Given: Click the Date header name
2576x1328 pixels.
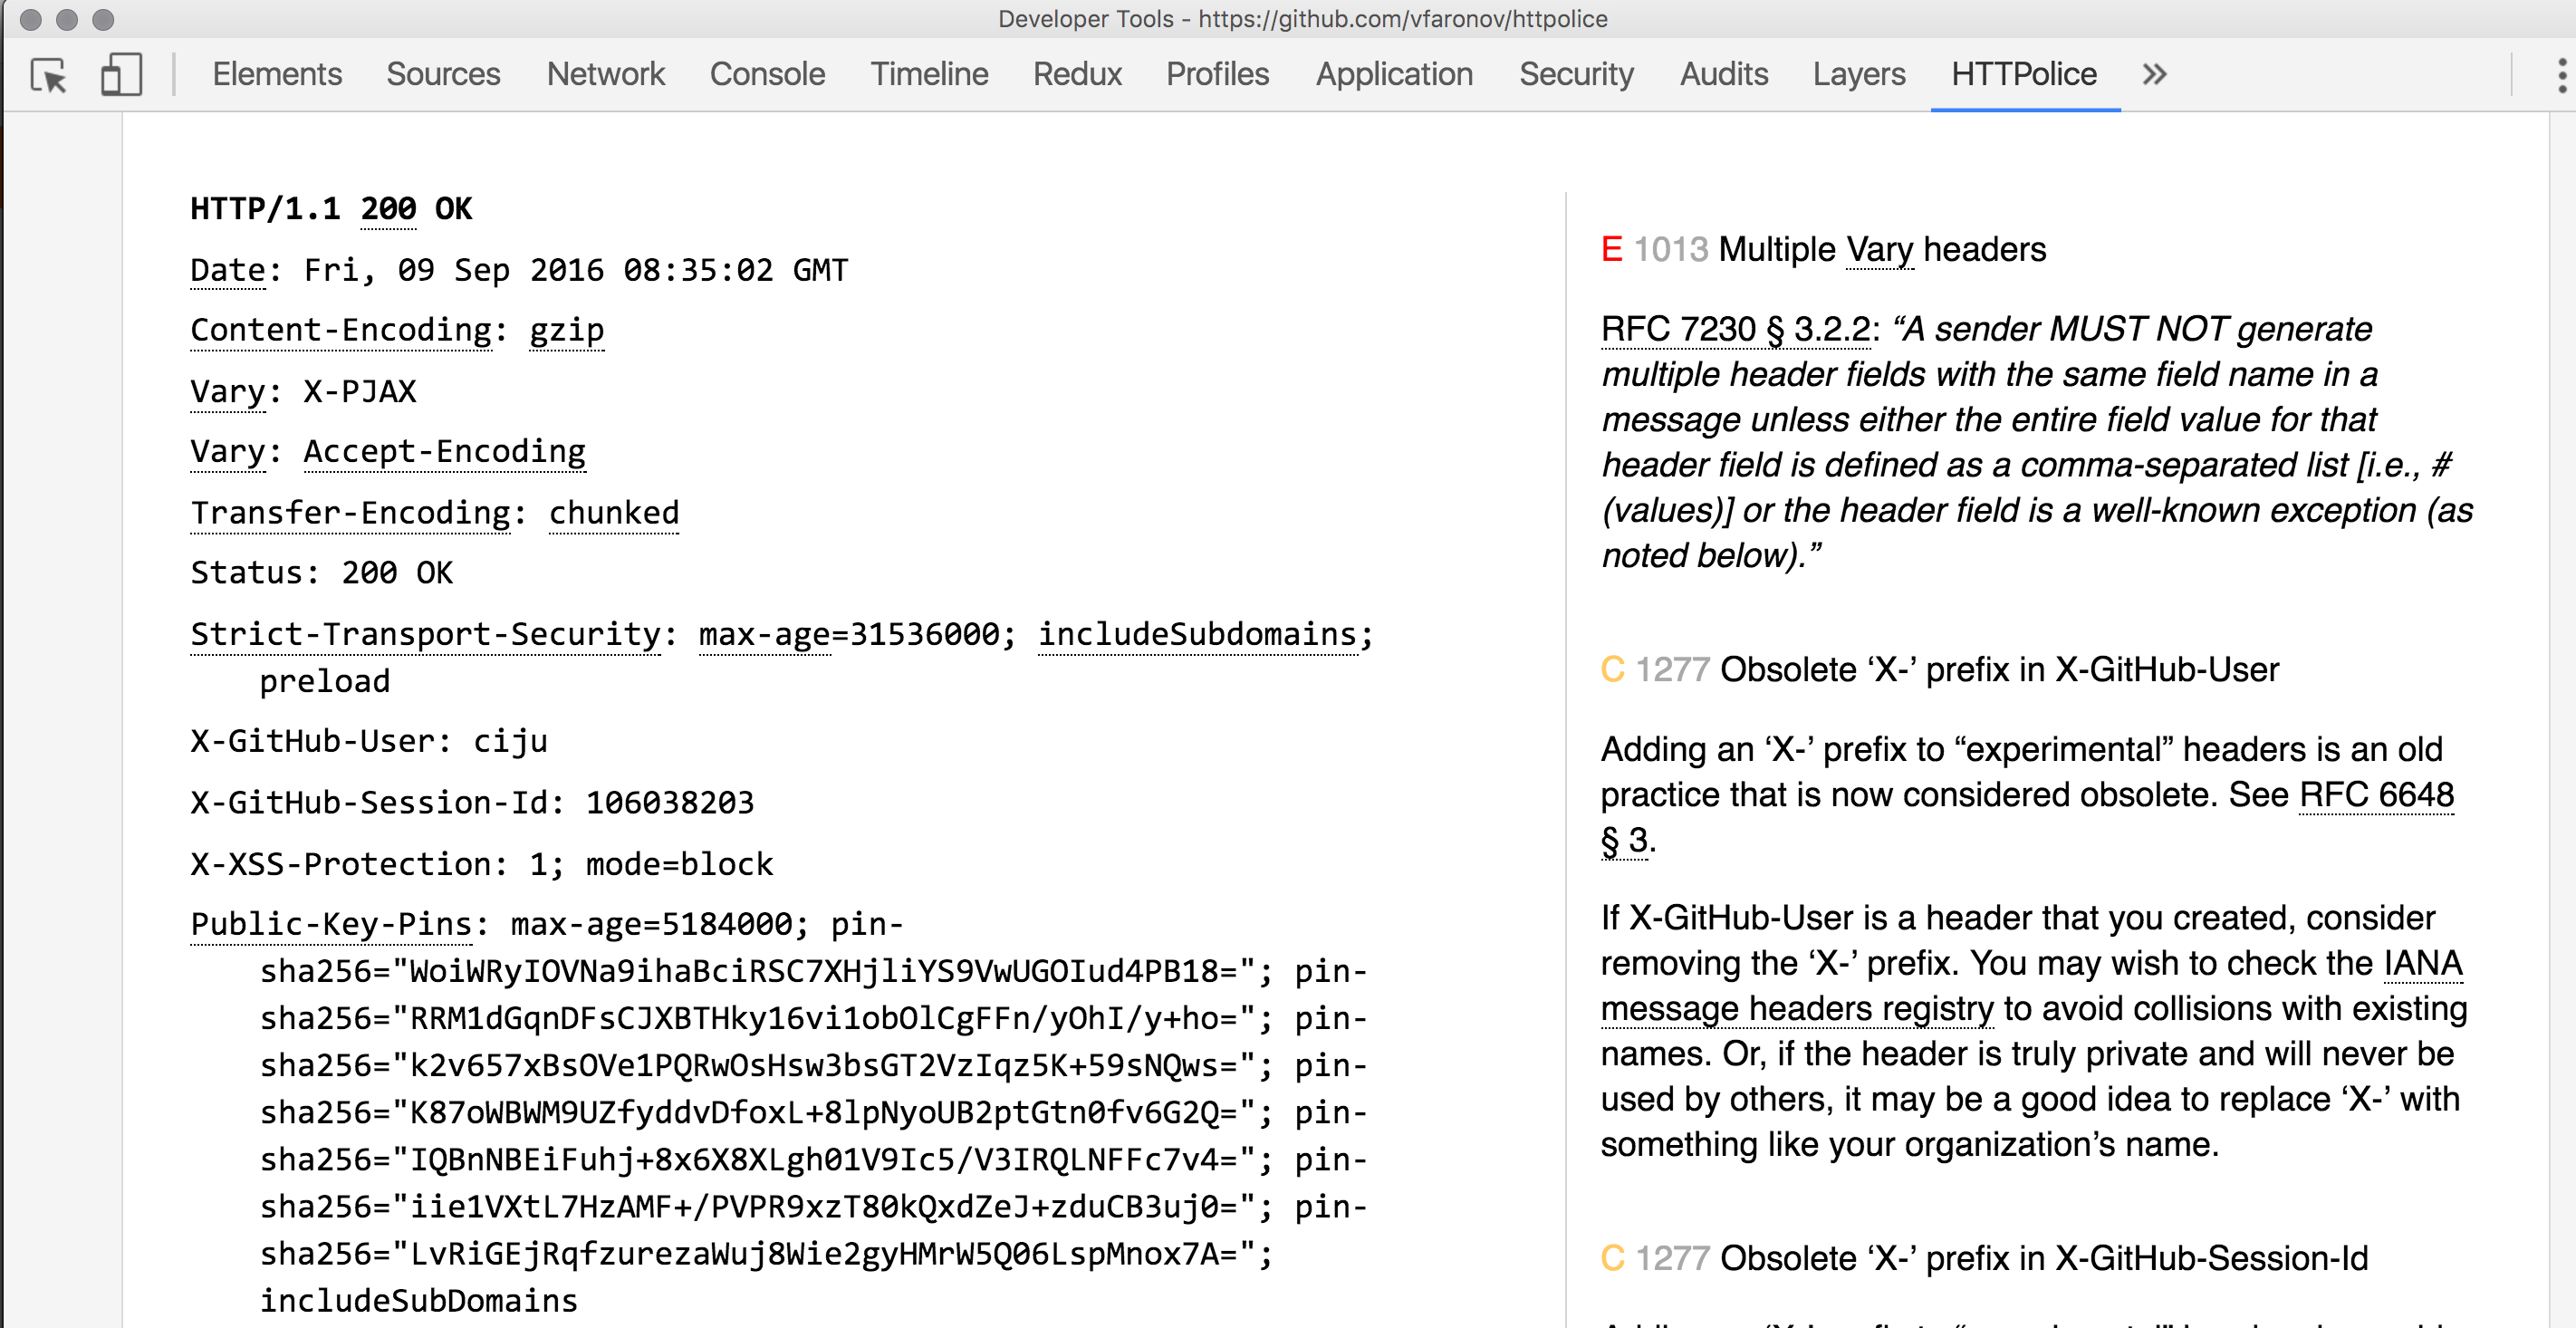Looking at the screenshot, I should (228, 271).
